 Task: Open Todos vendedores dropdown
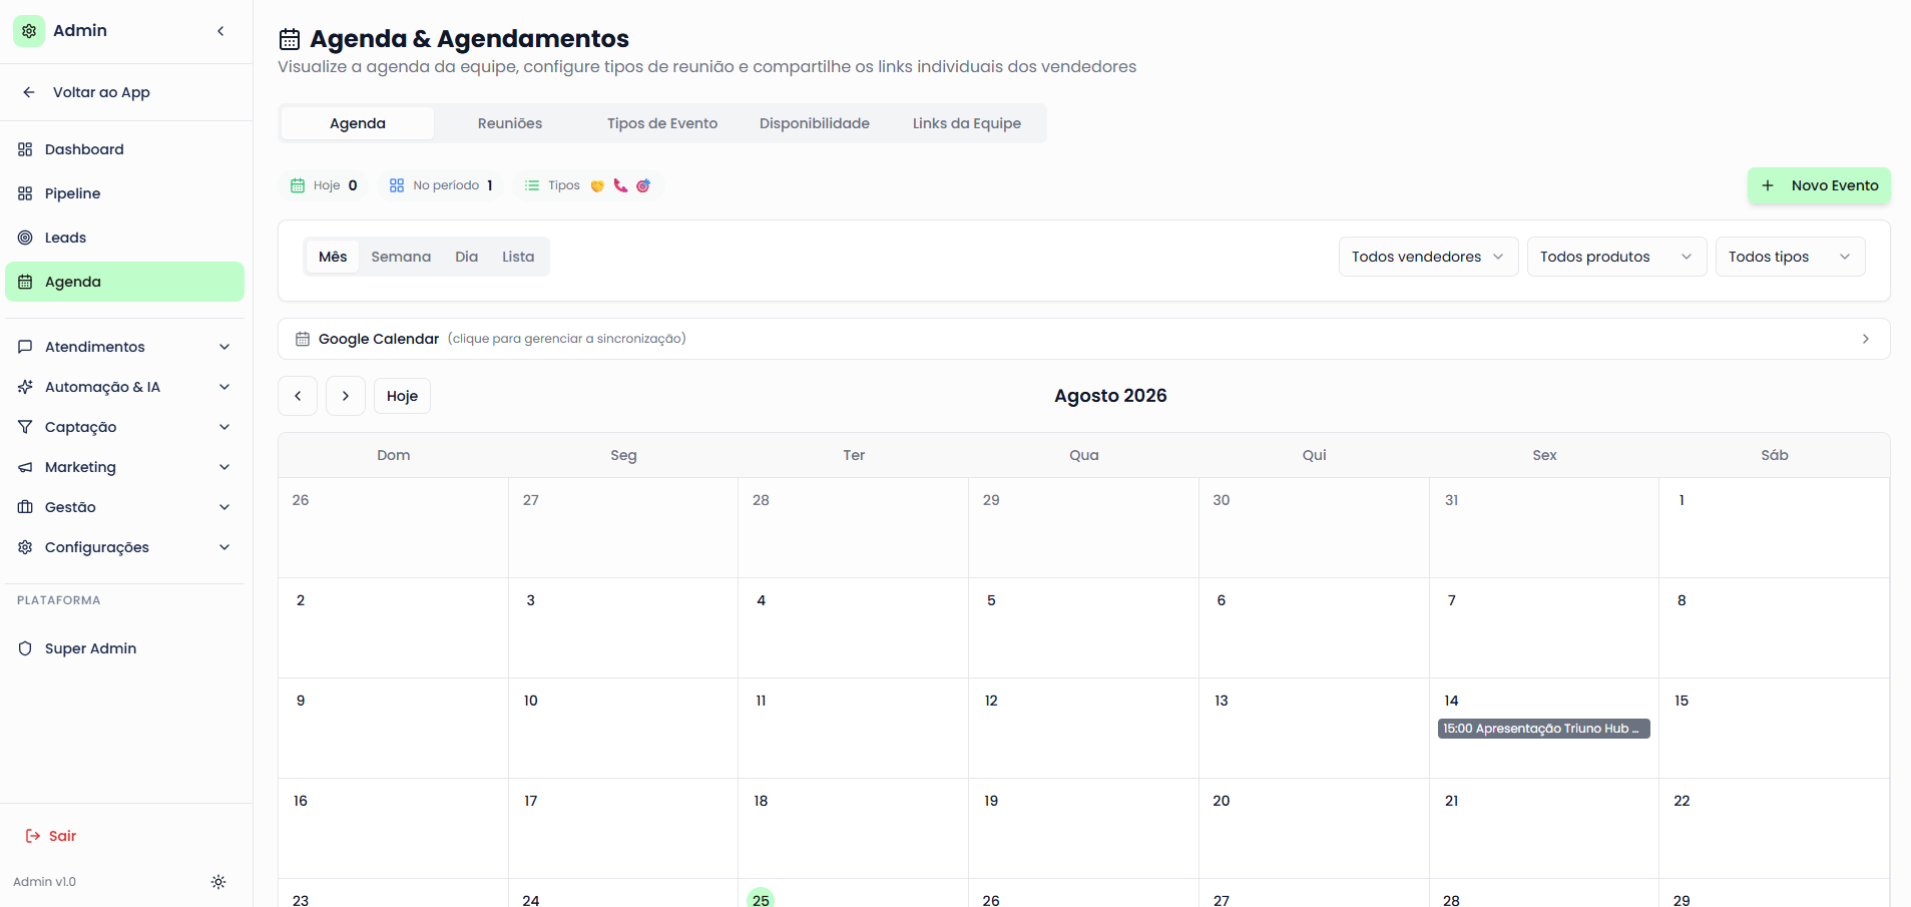[x=1428, y=257]
